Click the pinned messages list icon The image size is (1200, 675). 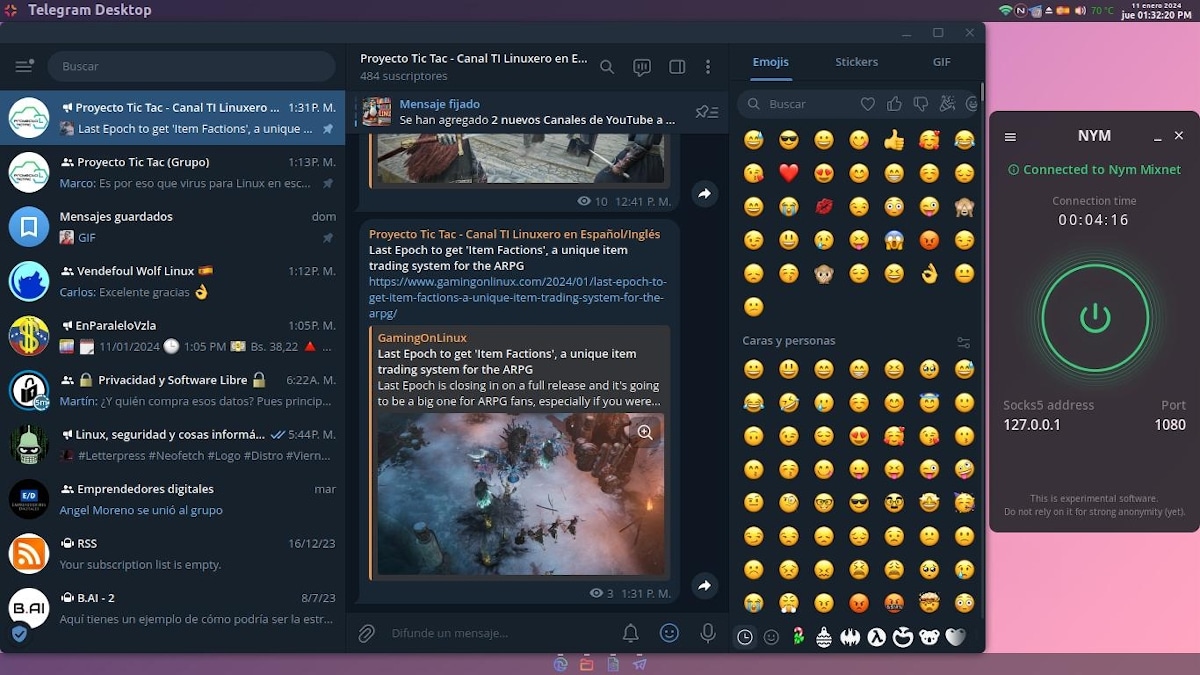707,112
